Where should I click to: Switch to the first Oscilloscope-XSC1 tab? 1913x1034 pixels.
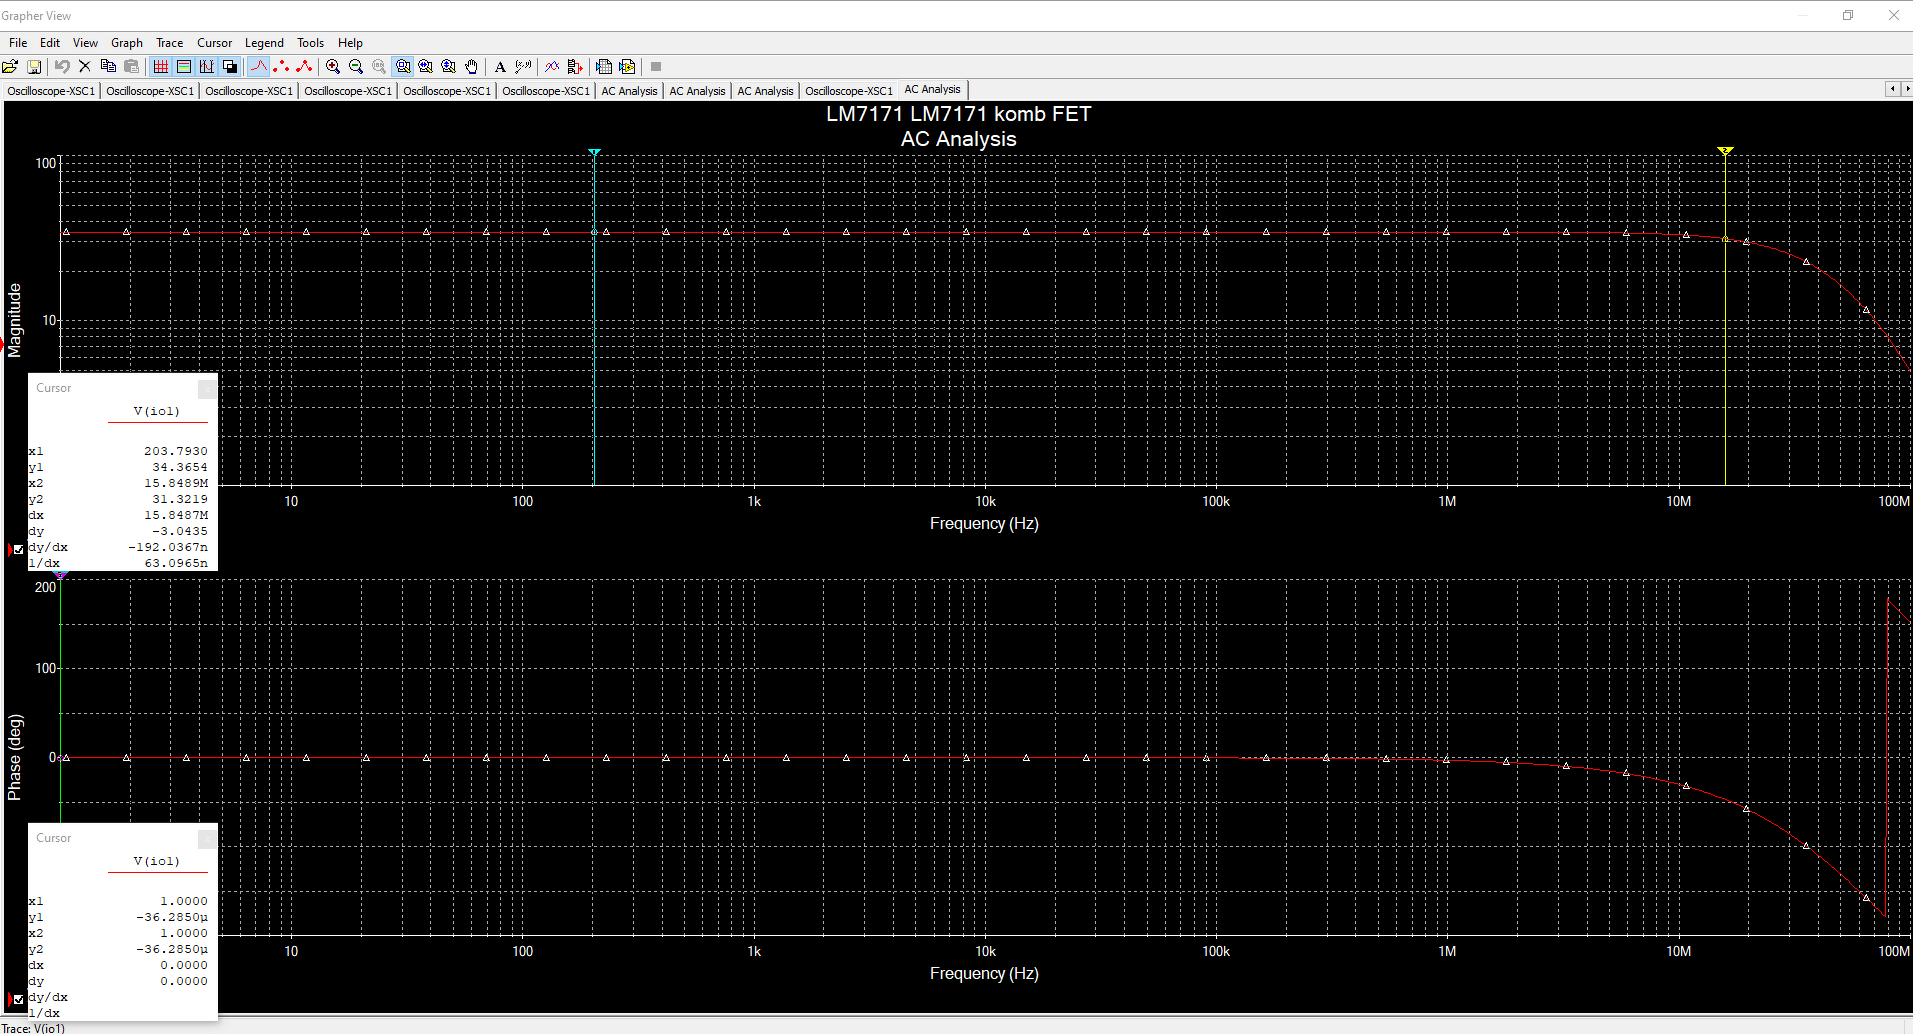[51, 91]
